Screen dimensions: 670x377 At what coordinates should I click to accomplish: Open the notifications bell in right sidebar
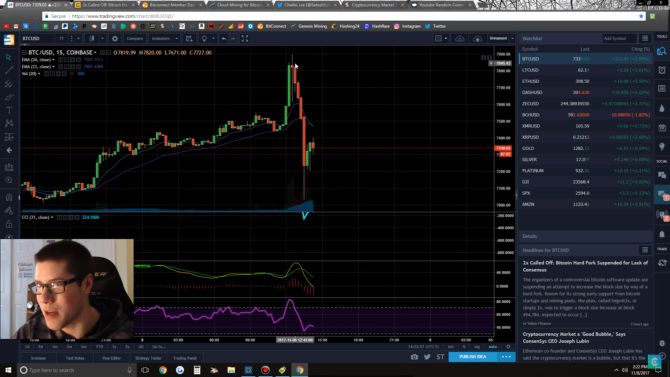point(661,234)
